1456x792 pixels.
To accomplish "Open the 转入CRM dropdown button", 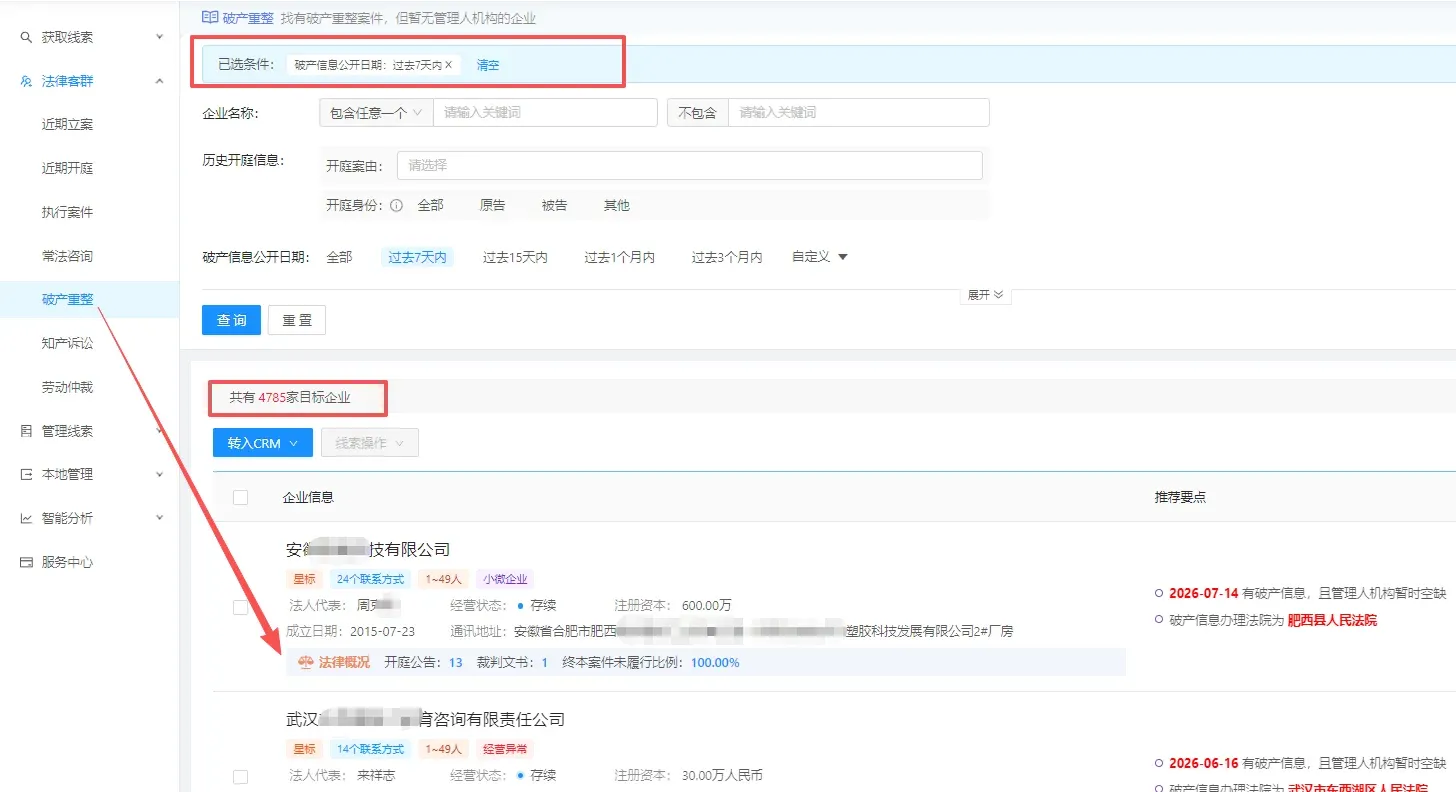I will [263, 443].
